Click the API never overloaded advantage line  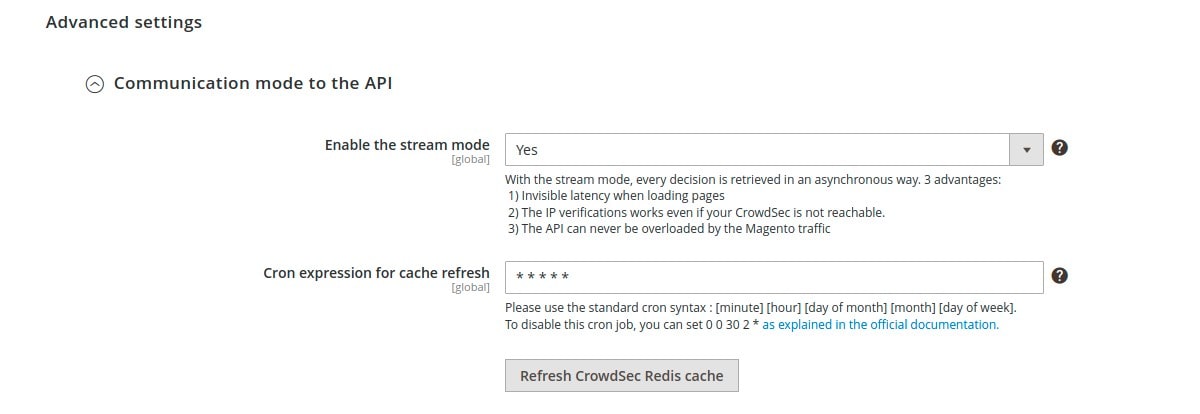click(670, 229)
